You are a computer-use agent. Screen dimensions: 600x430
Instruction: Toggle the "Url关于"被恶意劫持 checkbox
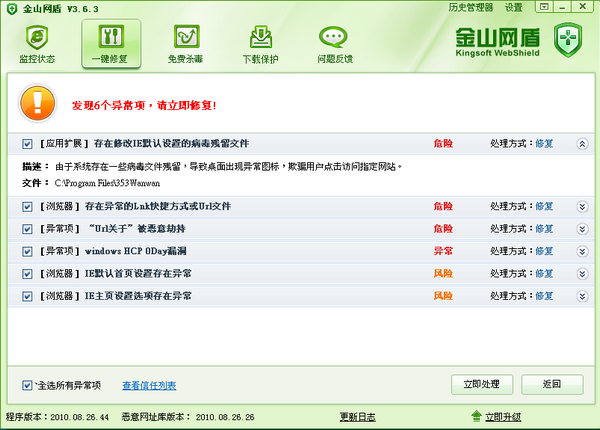tap(27, 229)
